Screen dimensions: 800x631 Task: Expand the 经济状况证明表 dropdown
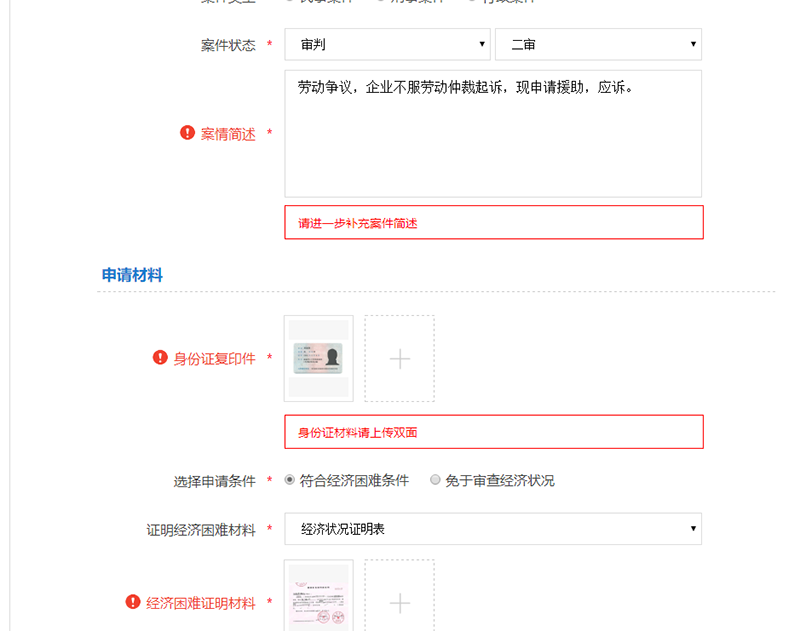(493, 529)
